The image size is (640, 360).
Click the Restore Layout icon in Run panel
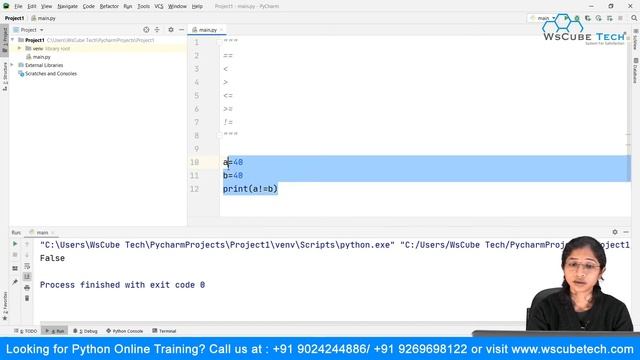click(x=15, y=268)
